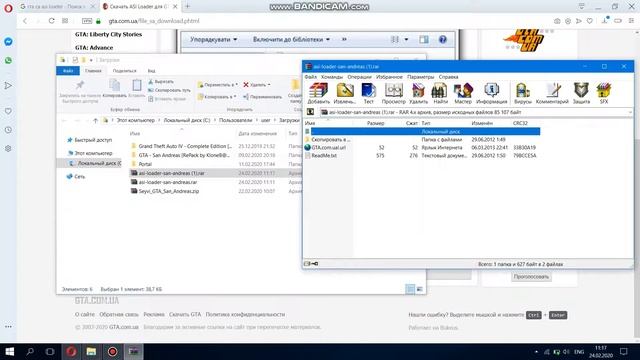This screenshot has width=640, height=360.
Task: Switch to Explorer Главная ribbon tab
Action: point(93,71)
